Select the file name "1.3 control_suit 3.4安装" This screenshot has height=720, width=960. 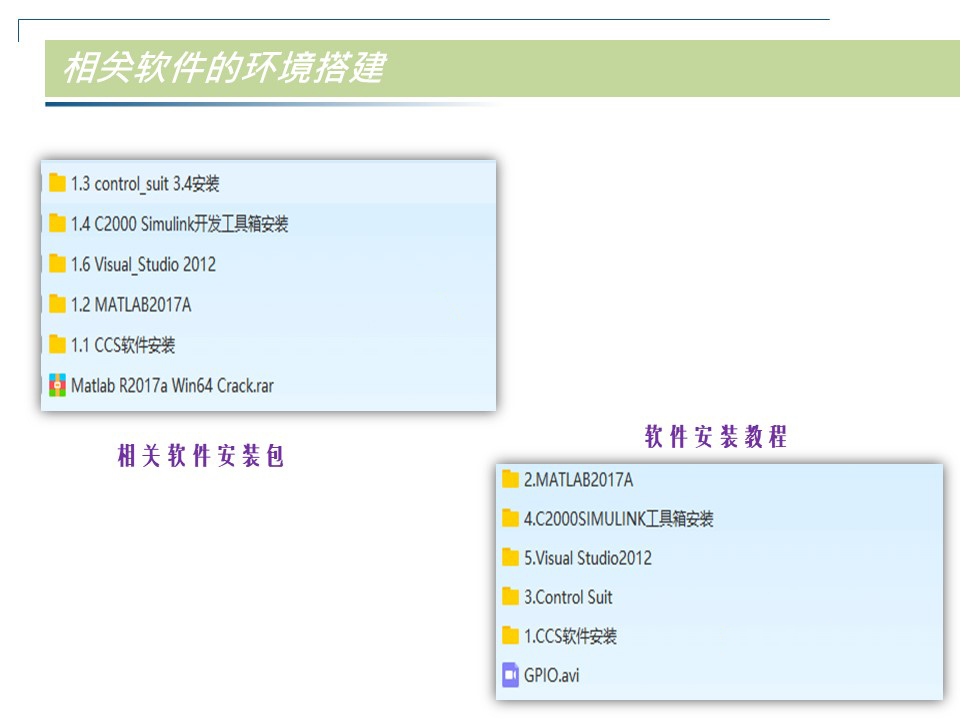pos(145,184)
